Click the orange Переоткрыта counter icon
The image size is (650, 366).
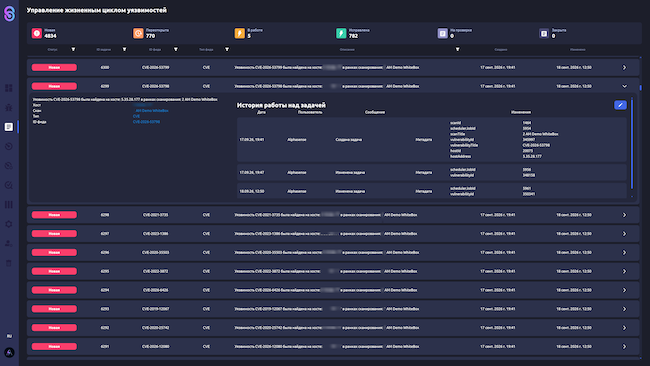138,33
